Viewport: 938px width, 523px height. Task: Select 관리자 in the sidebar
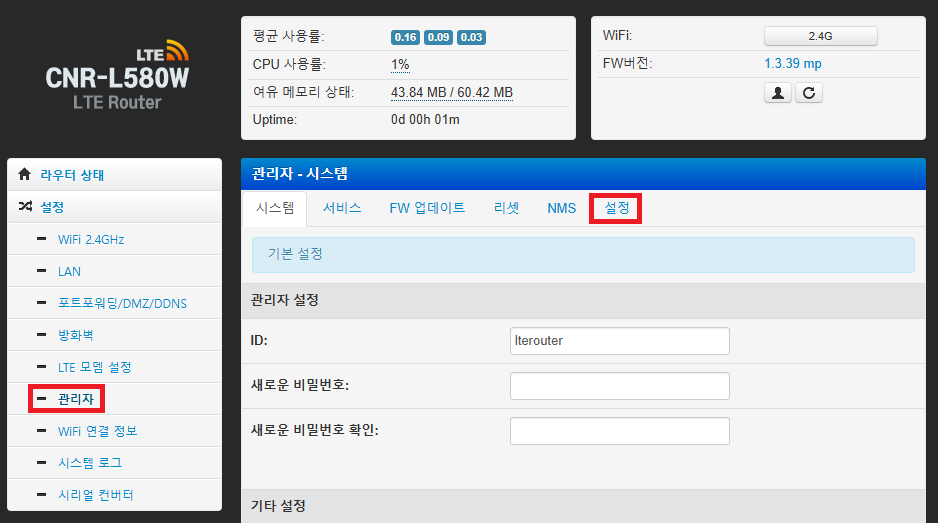click(75, 399)
